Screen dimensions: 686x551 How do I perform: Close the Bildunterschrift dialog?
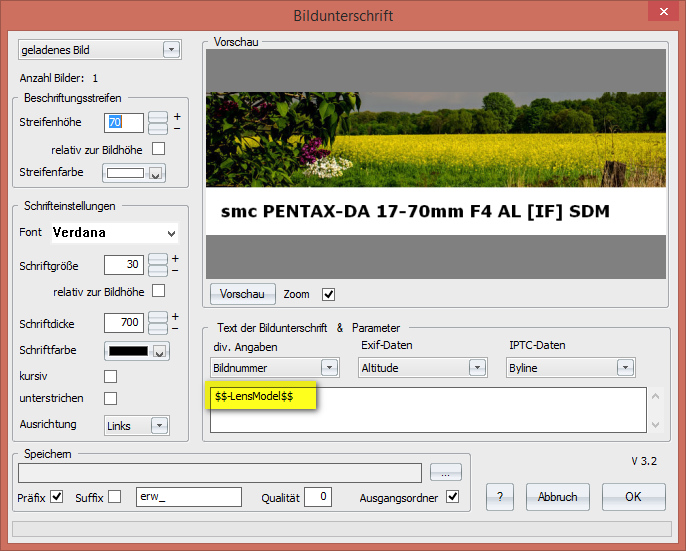coord(664,12)
